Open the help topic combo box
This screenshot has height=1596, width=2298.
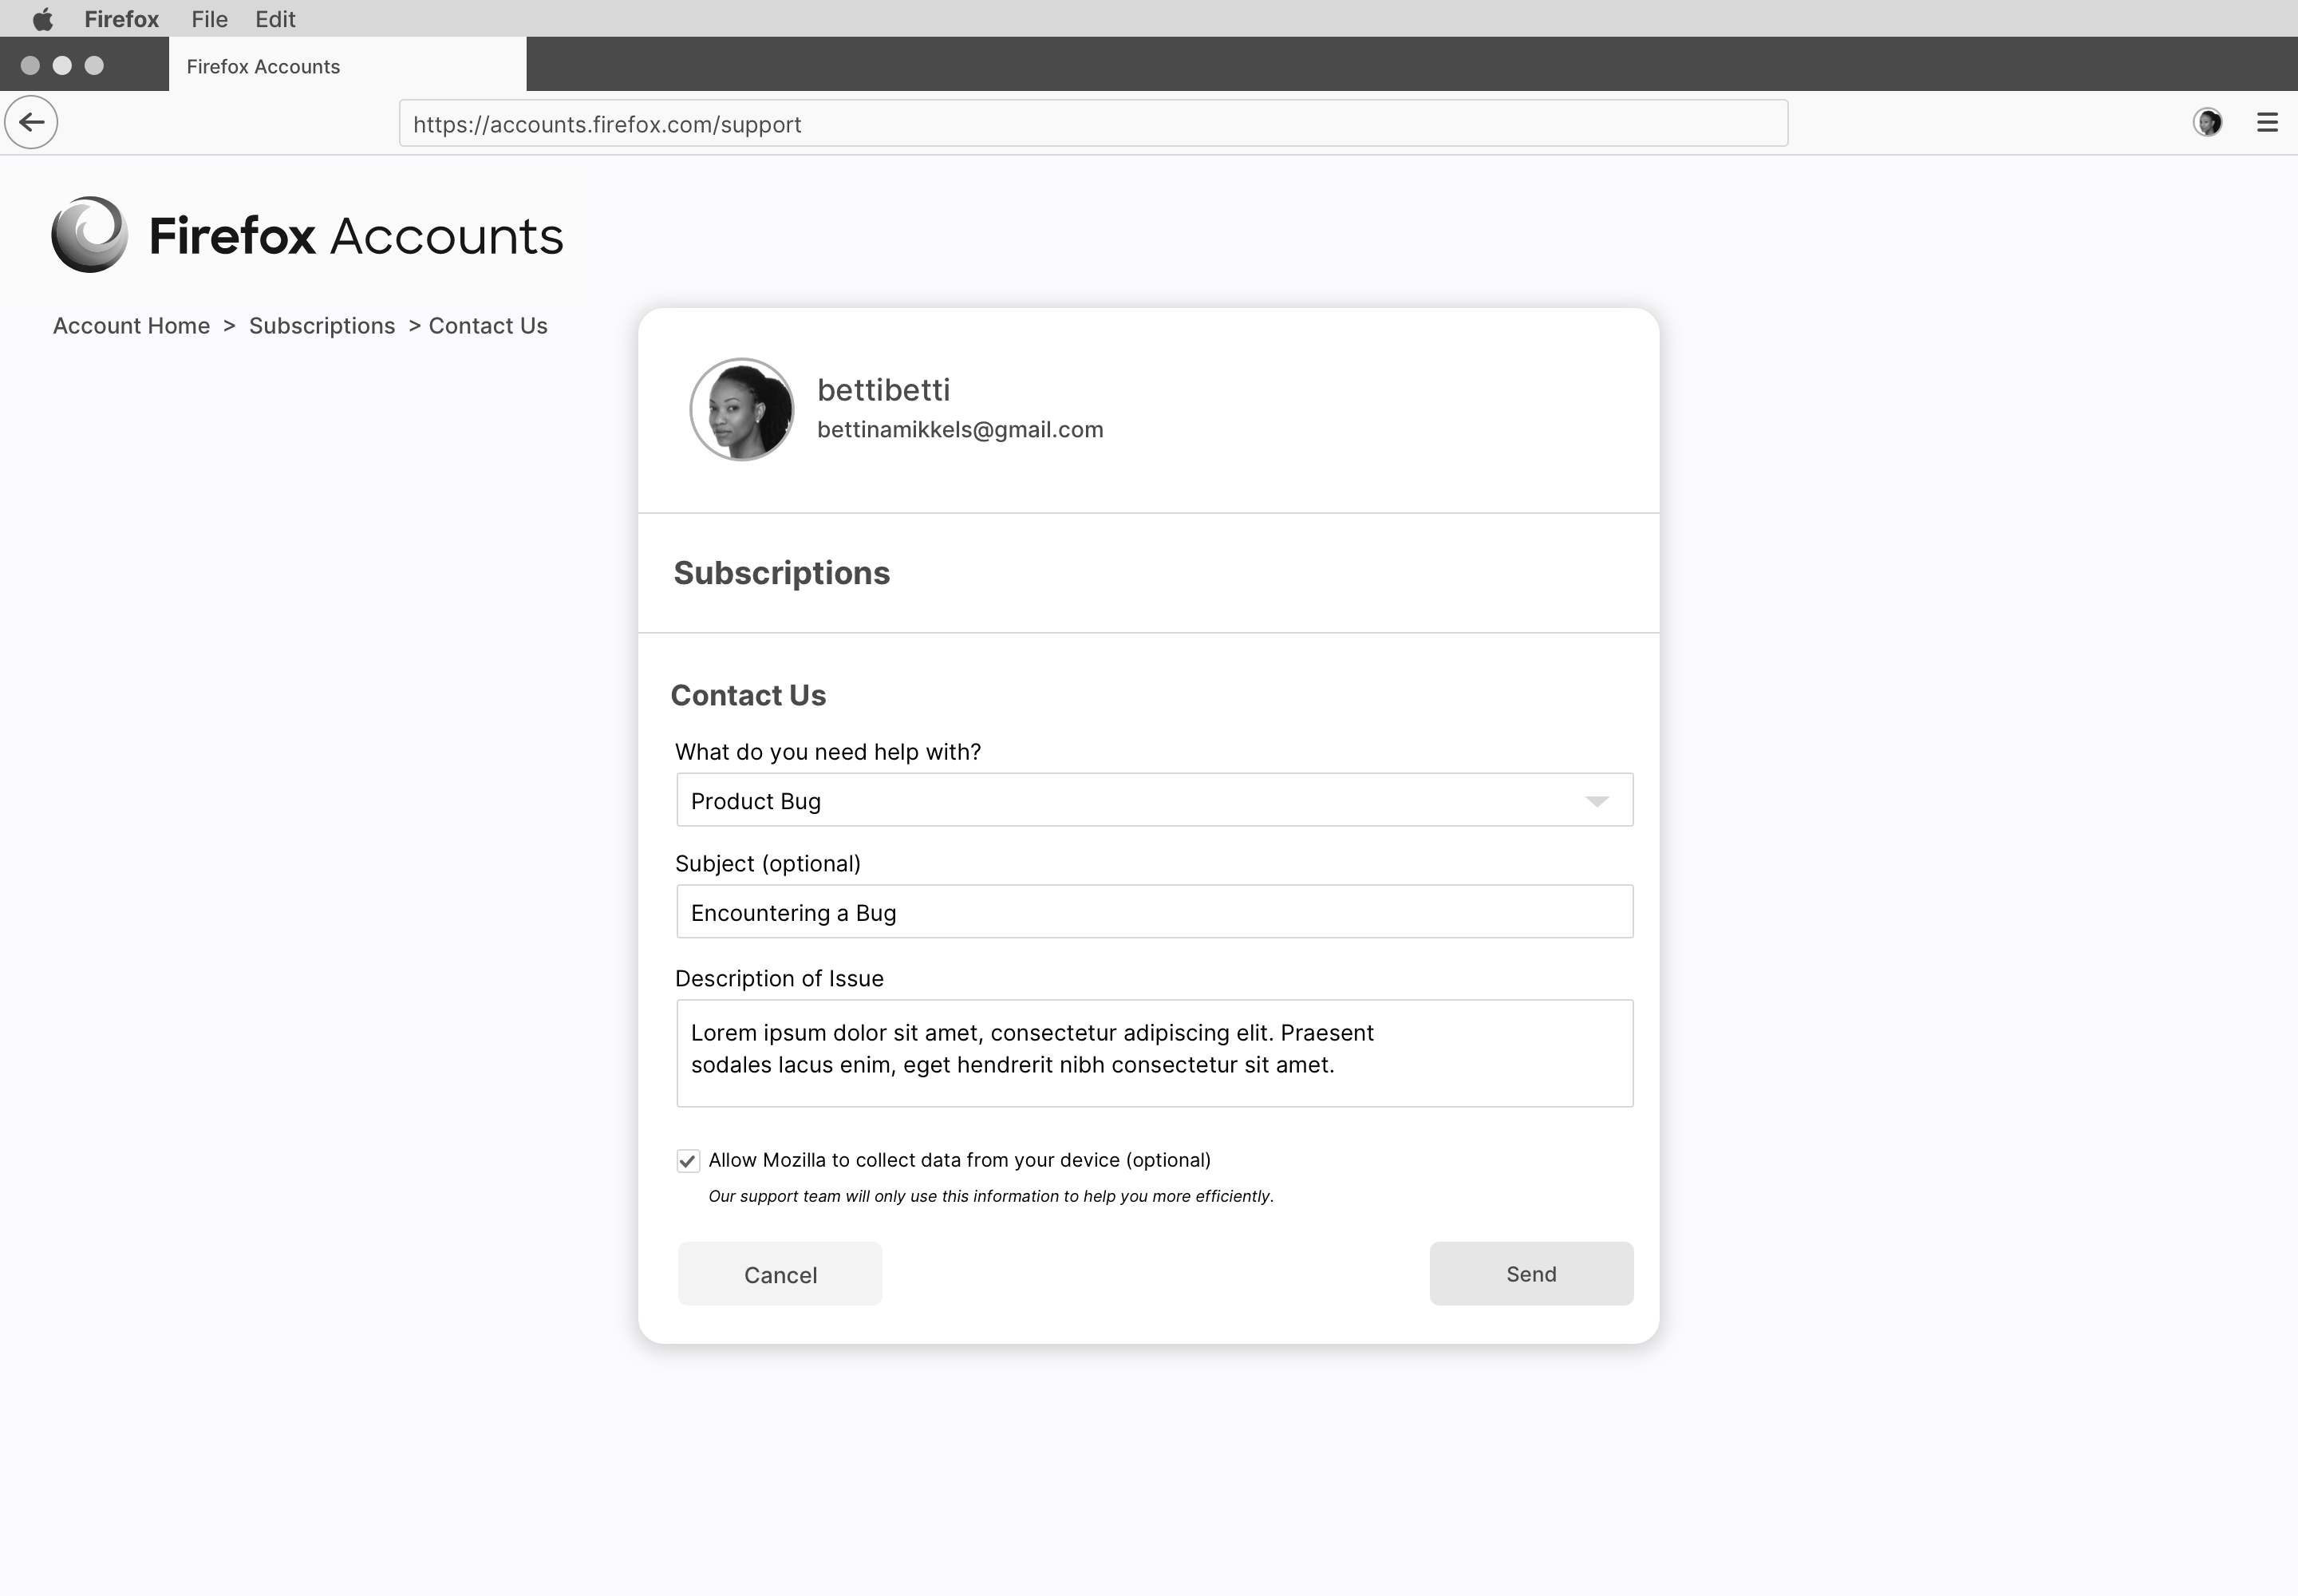tap(1154, 800)
